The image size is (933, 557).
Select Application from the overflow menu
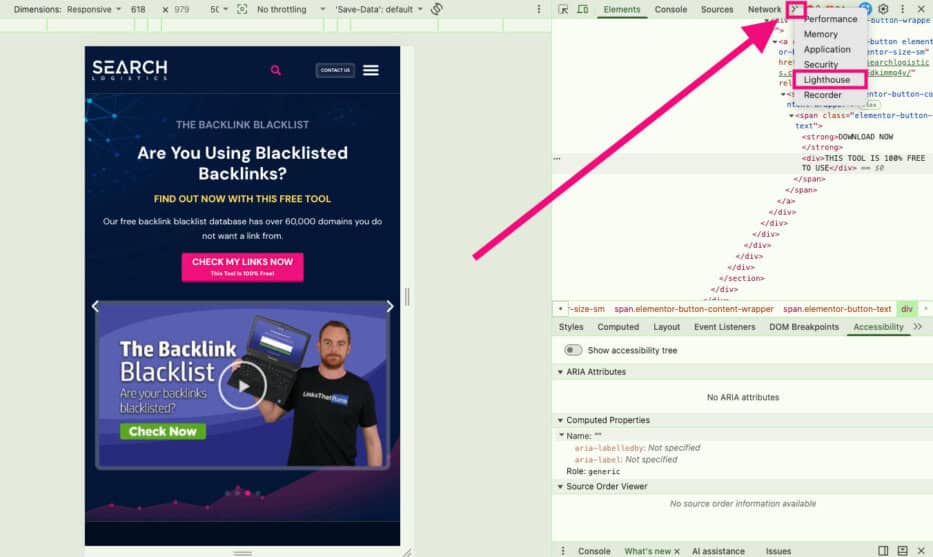click(829, 49)
